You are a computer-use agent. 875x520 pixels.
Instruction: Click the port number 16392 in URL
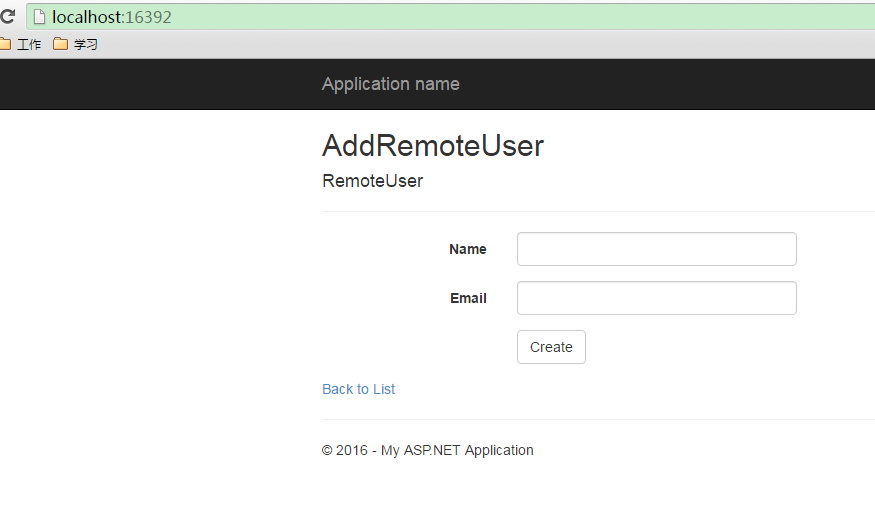[148, 17]
